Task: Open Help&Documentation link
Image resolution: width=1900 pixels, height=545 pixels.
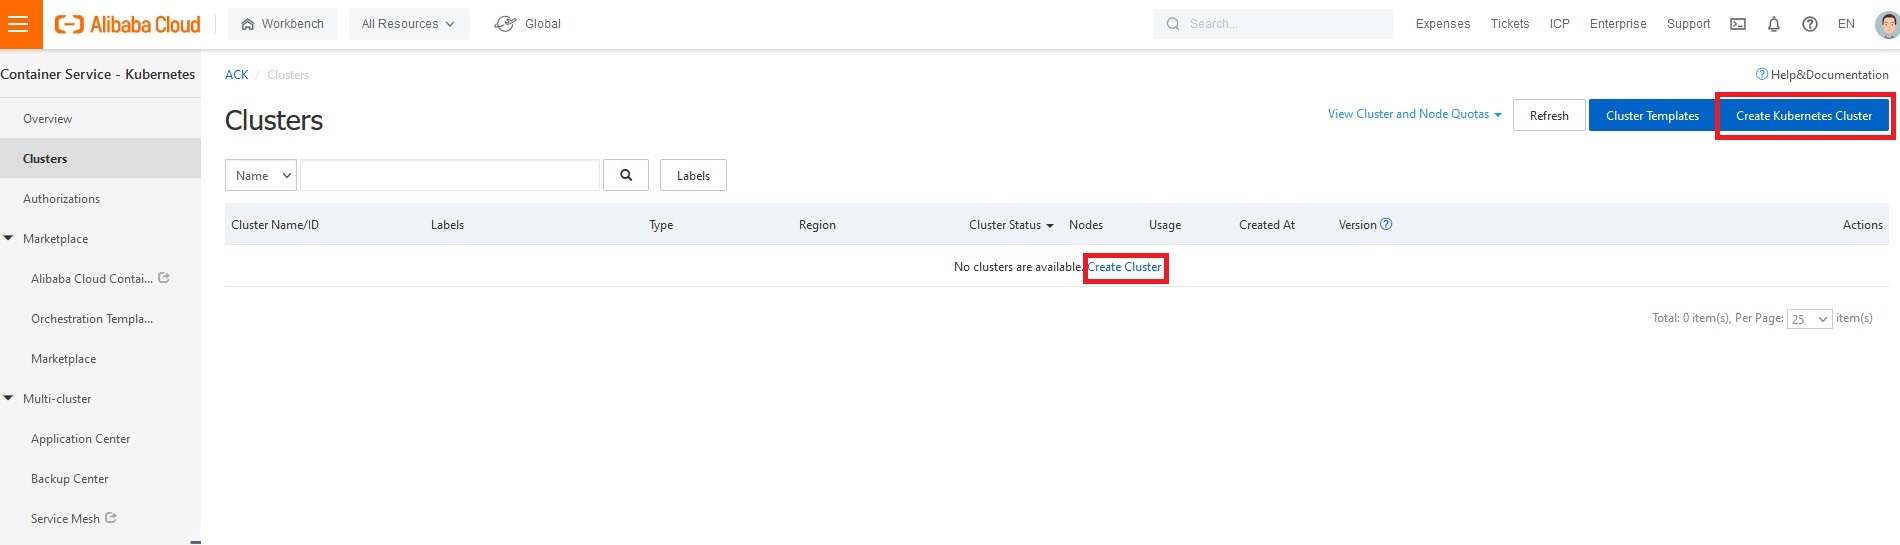Action: click(x=1822, y=75)
